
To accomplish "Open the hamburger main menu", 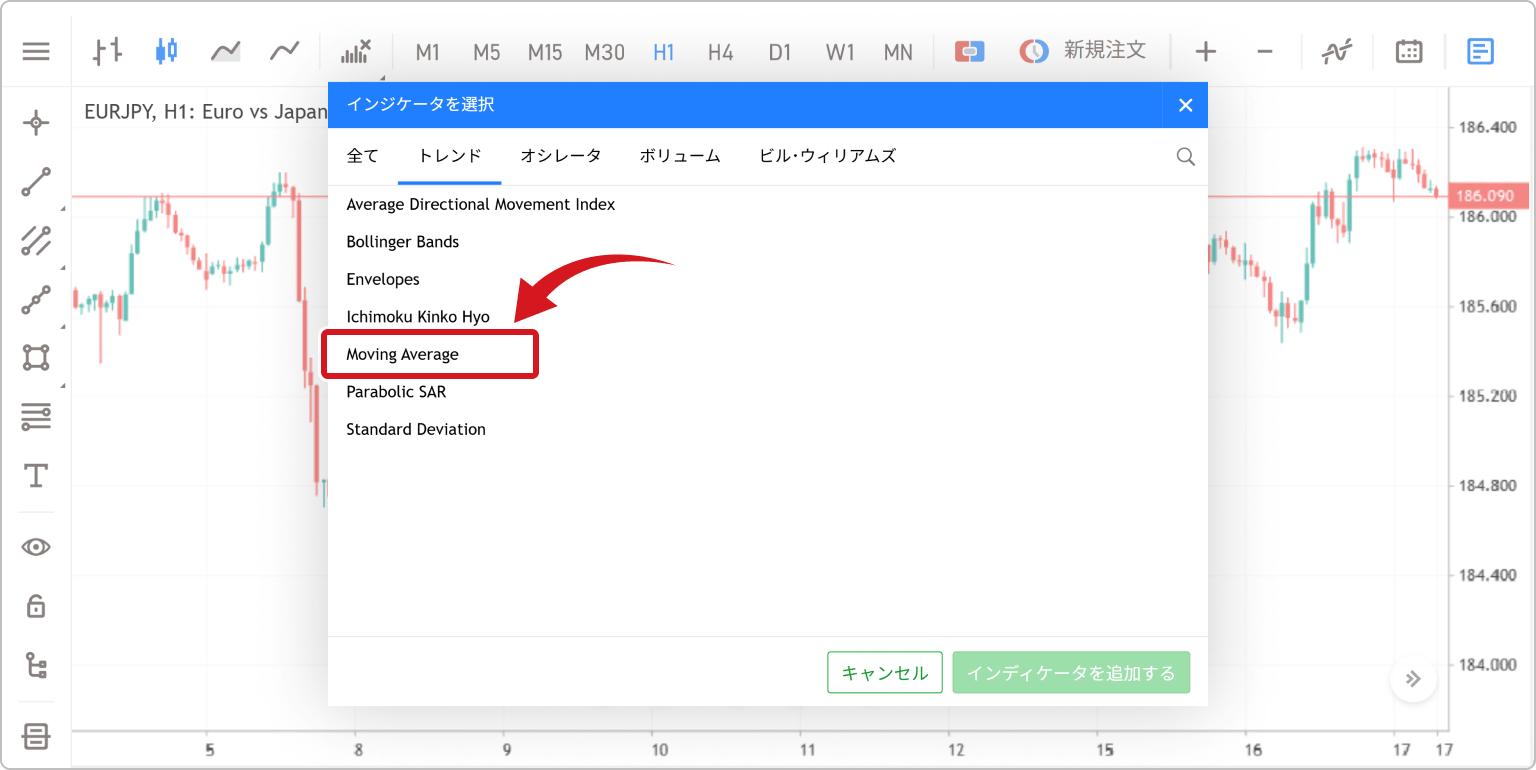I will 36,51.
